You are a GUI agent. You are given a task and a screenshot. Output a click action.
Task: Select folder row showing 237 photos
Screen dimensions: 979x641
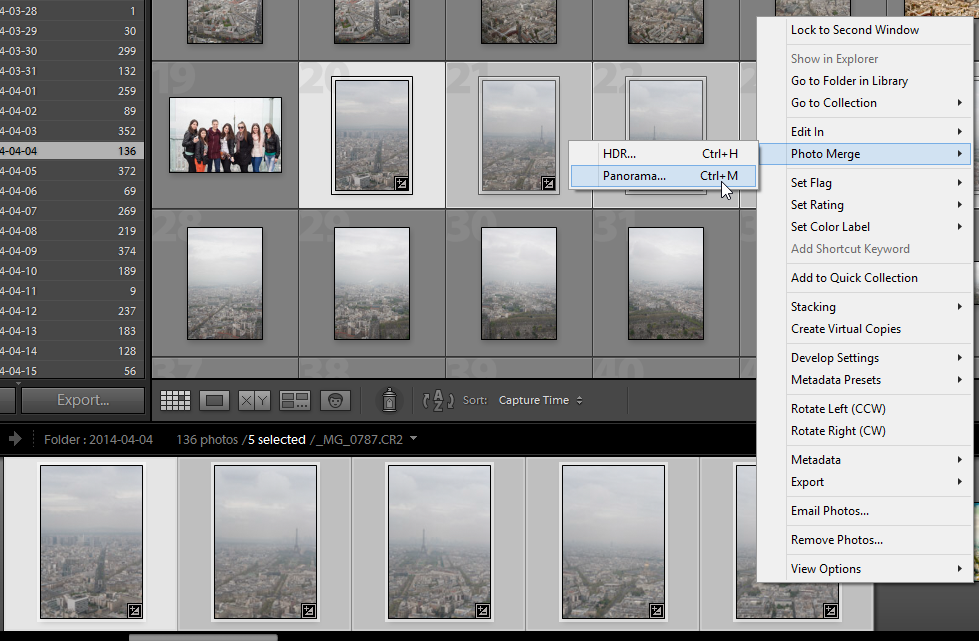(72, 311)
